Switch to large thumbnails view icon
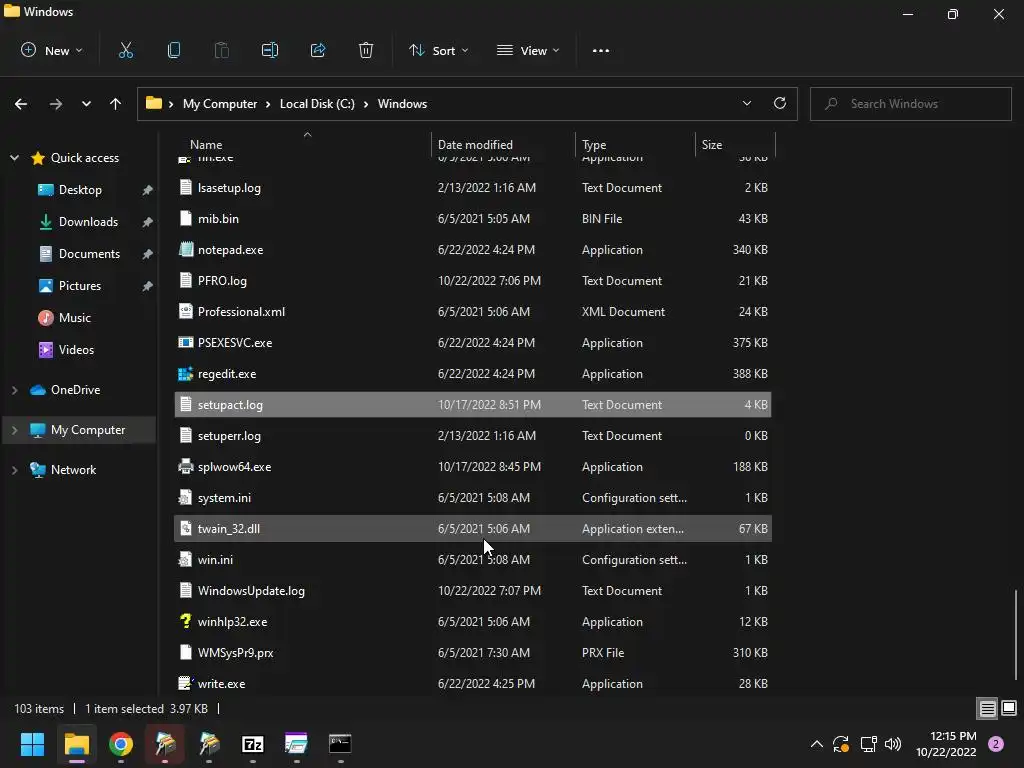 [x=1009, y=708]
